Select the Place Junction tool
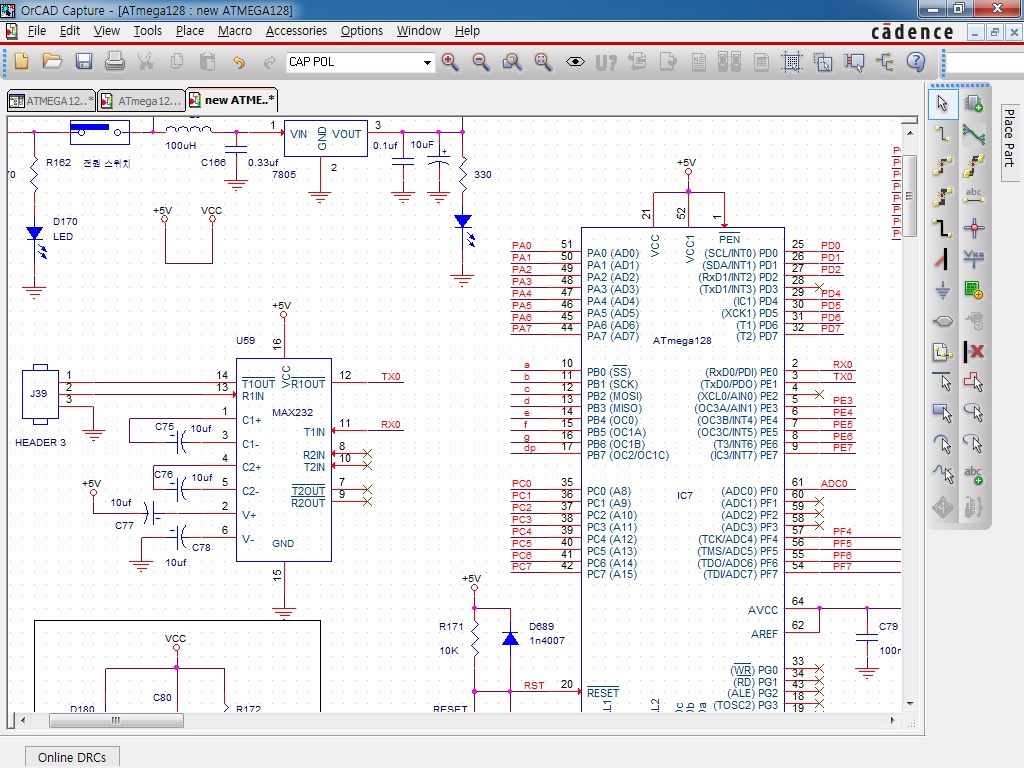Viewport: 1024px width, 768px height. (974, 227)
